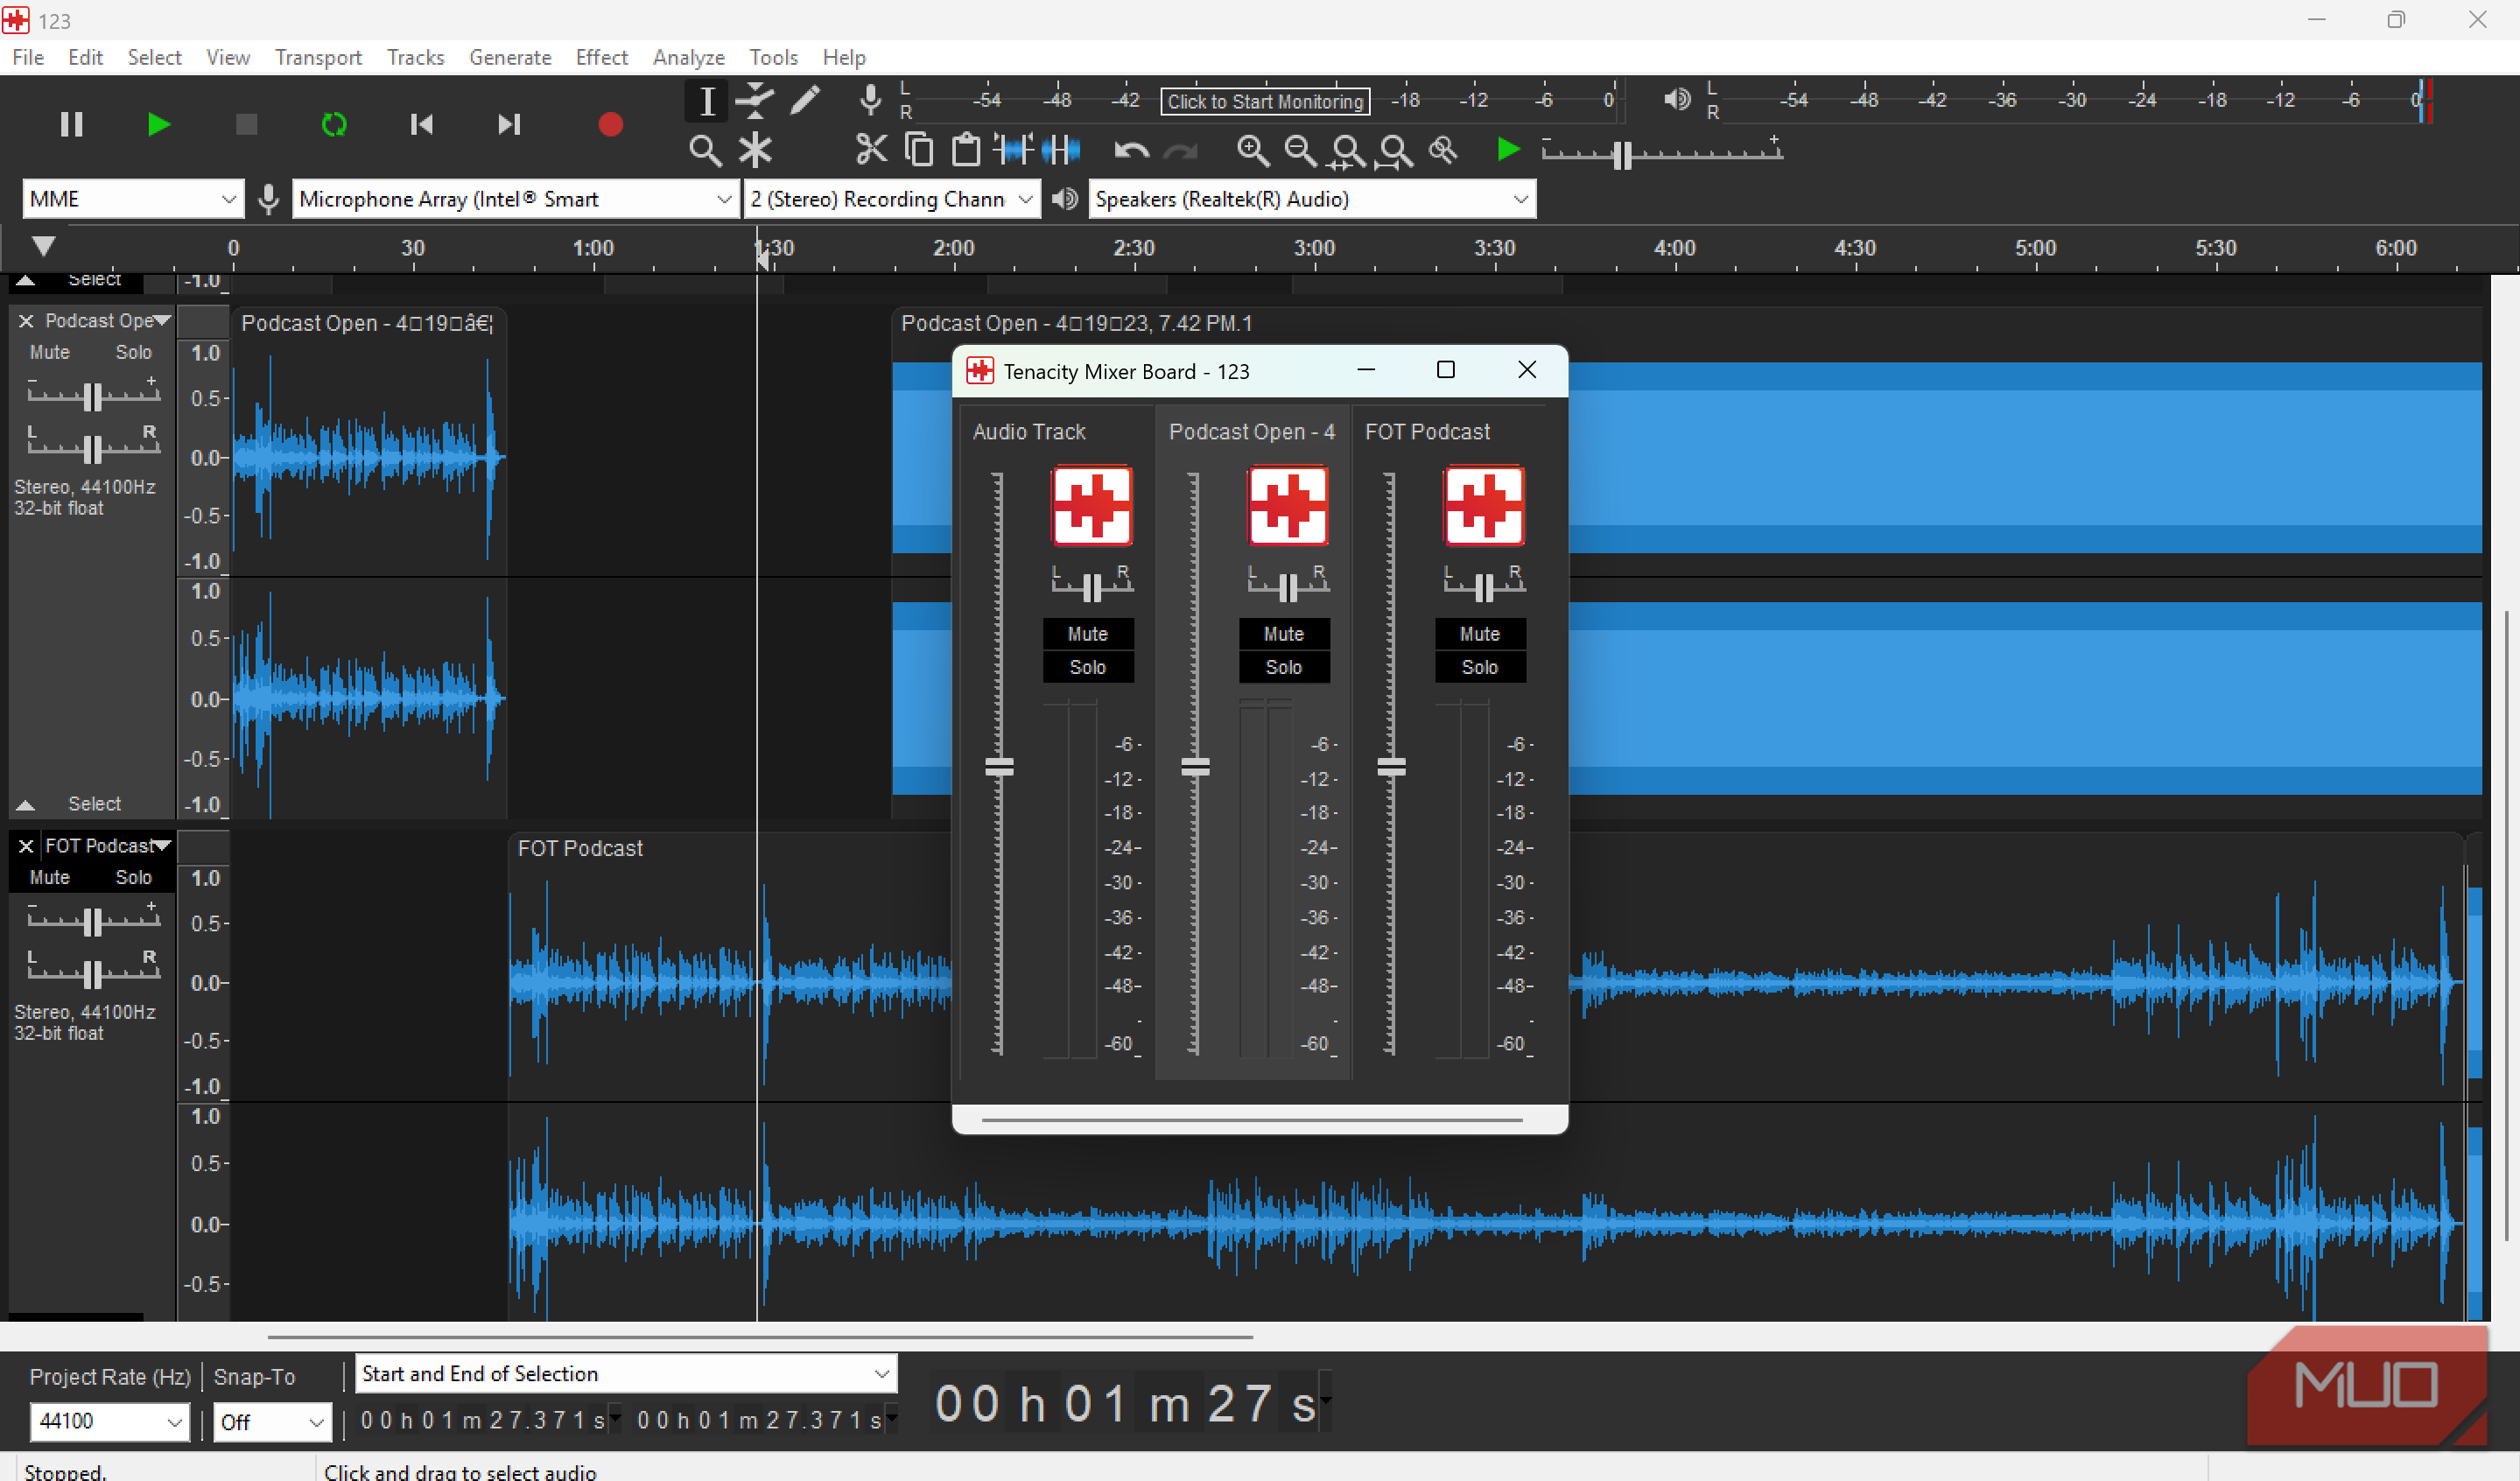The image size is (2520, 1481).
Task: Start playback with the green Play button
Action: pyautogui.click(x=158, y=125)
